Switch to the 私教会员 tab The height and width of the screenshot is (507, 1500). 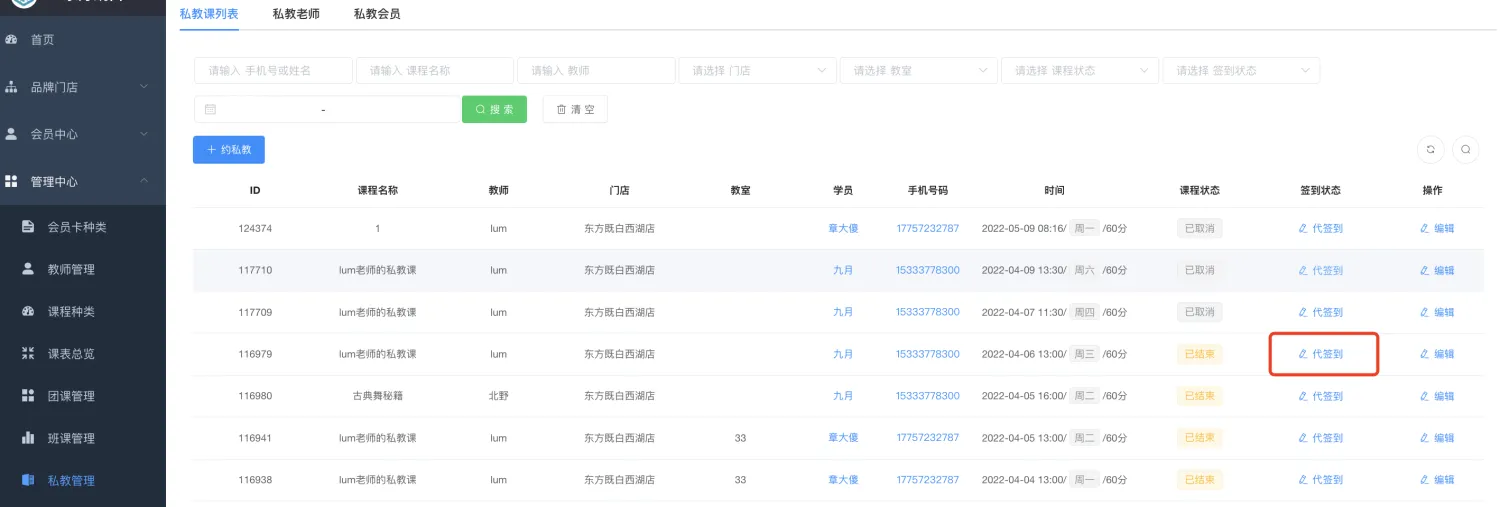point(377,14)
